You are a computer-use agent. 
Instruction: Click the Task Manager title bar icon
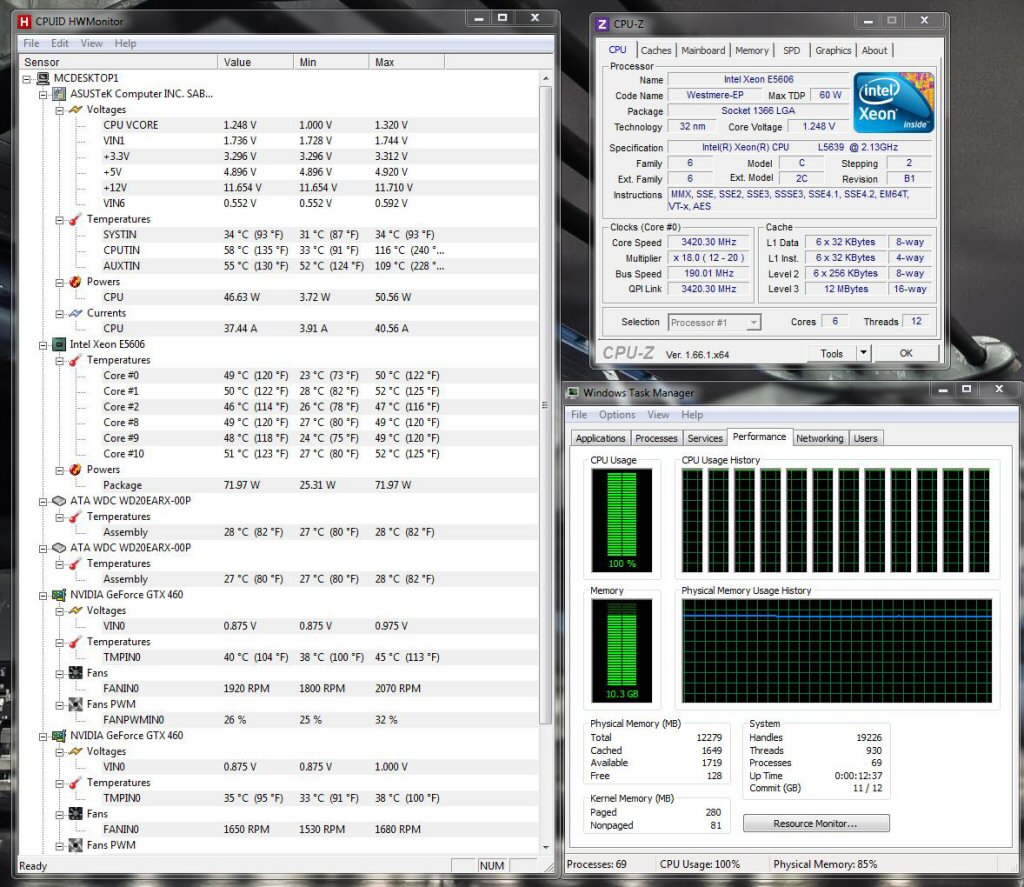coord(573,393)
